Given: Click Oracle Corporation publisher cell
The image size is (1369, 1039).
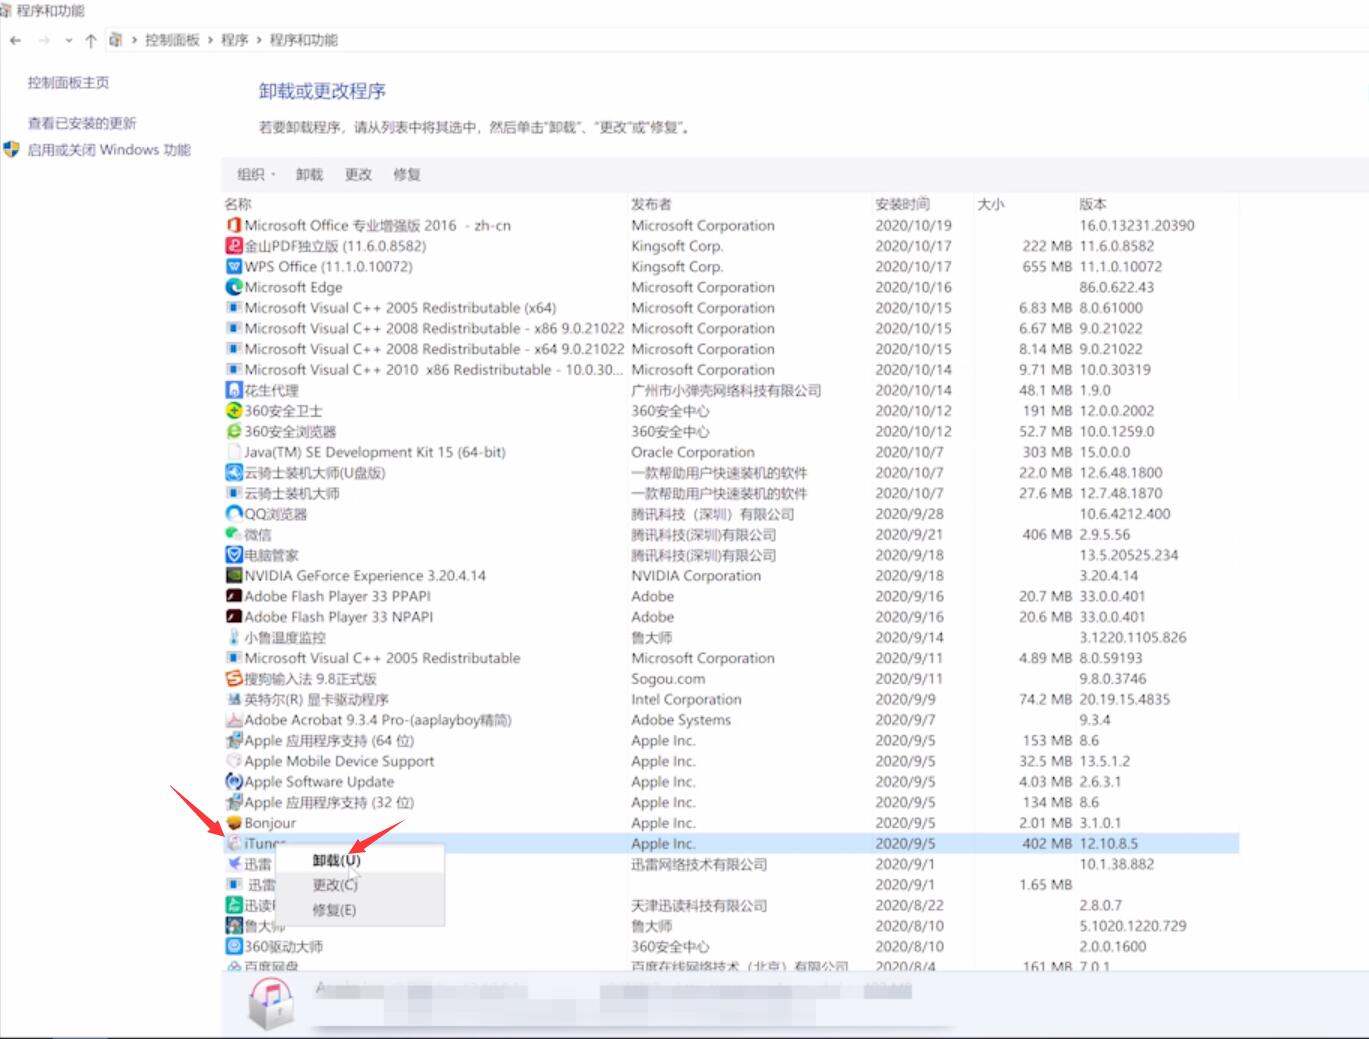Looking at the screenshot, I should [x=693, y=452].
